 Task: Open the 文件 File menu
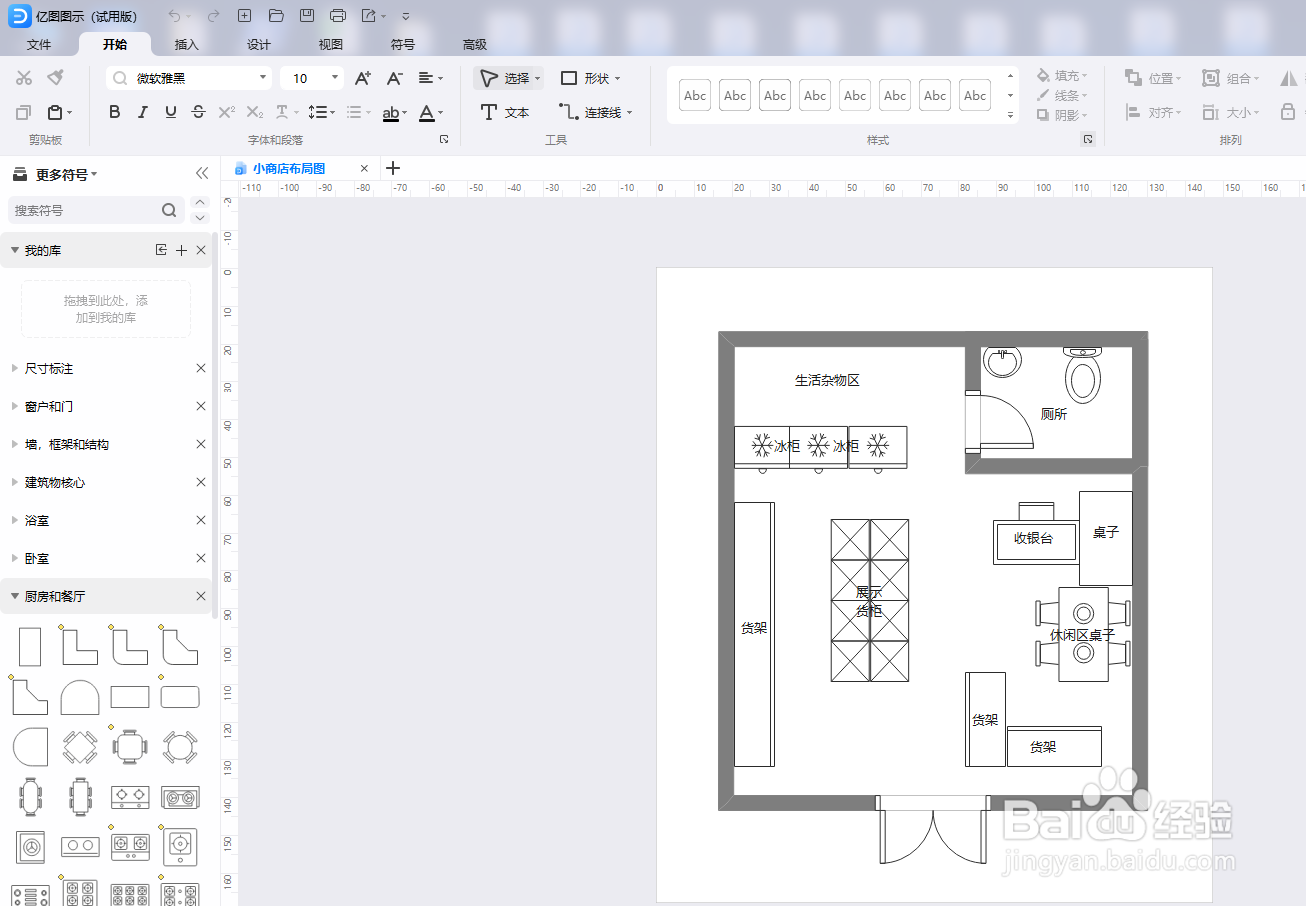(x=39, y=44)
